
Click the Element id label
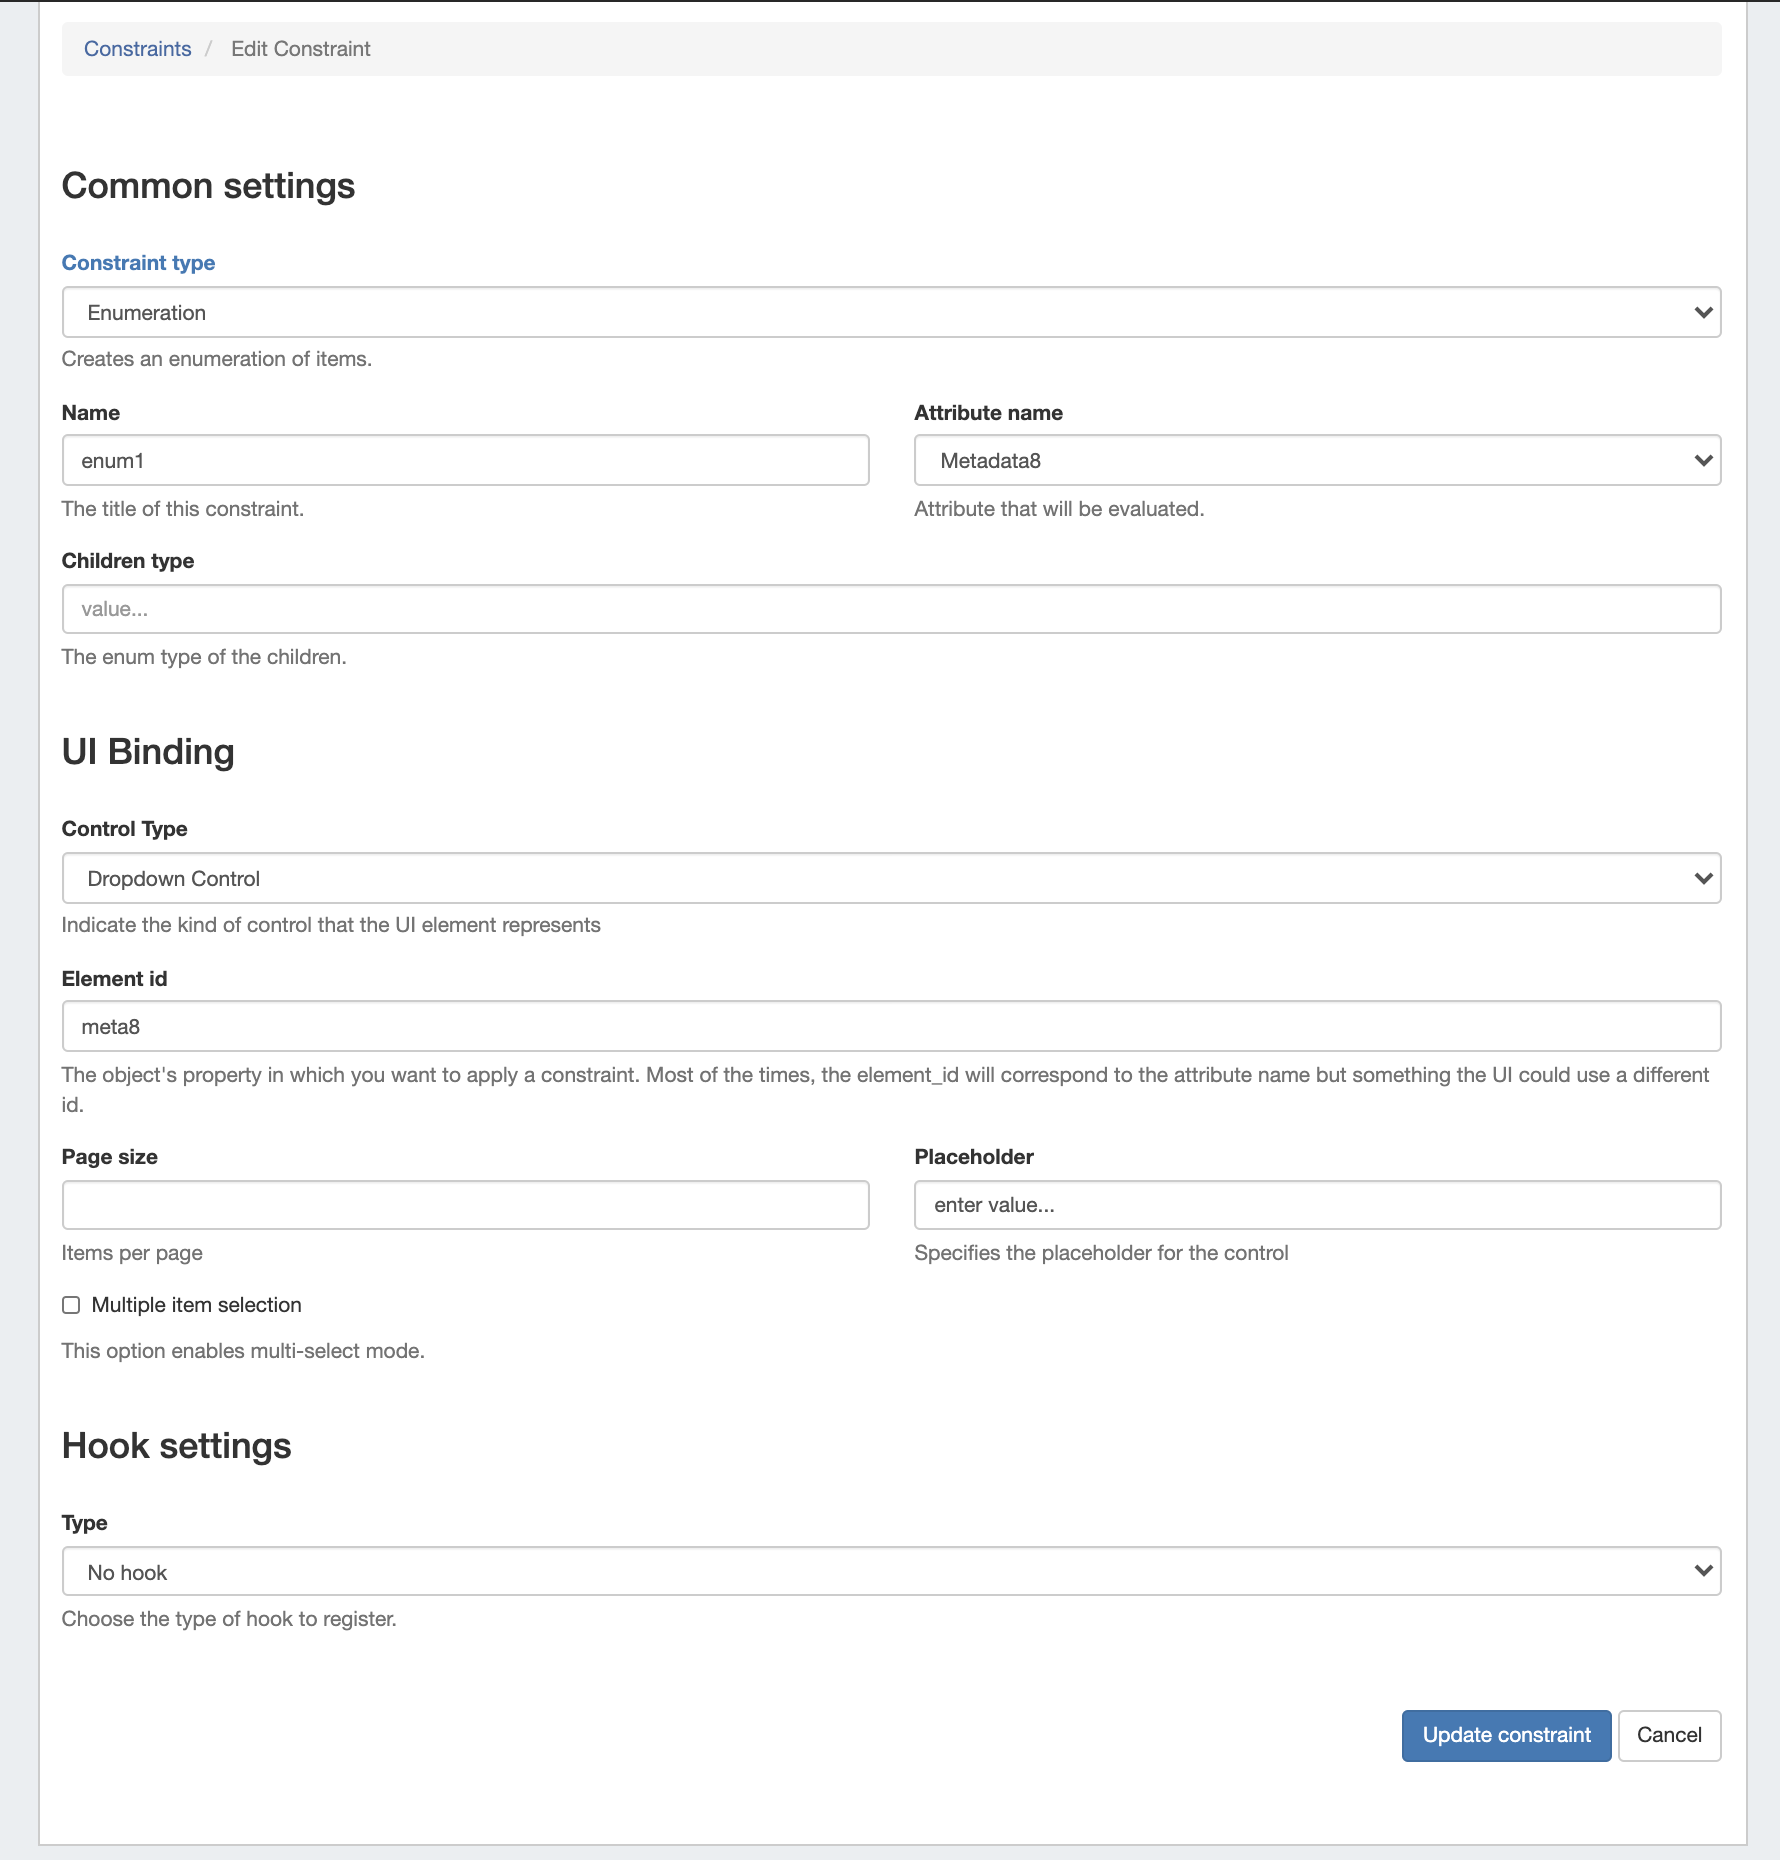point(114,979)
